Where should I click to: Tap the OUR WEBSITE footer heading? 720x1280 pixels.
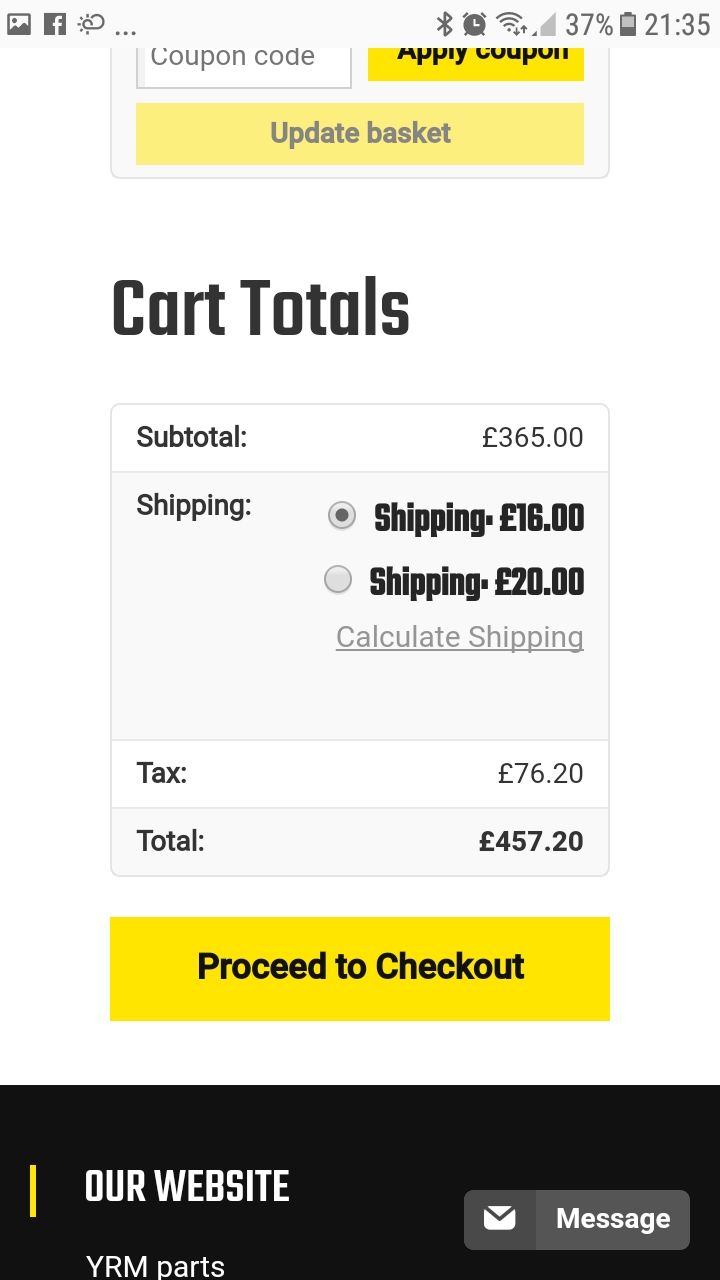coord(187,1187)
